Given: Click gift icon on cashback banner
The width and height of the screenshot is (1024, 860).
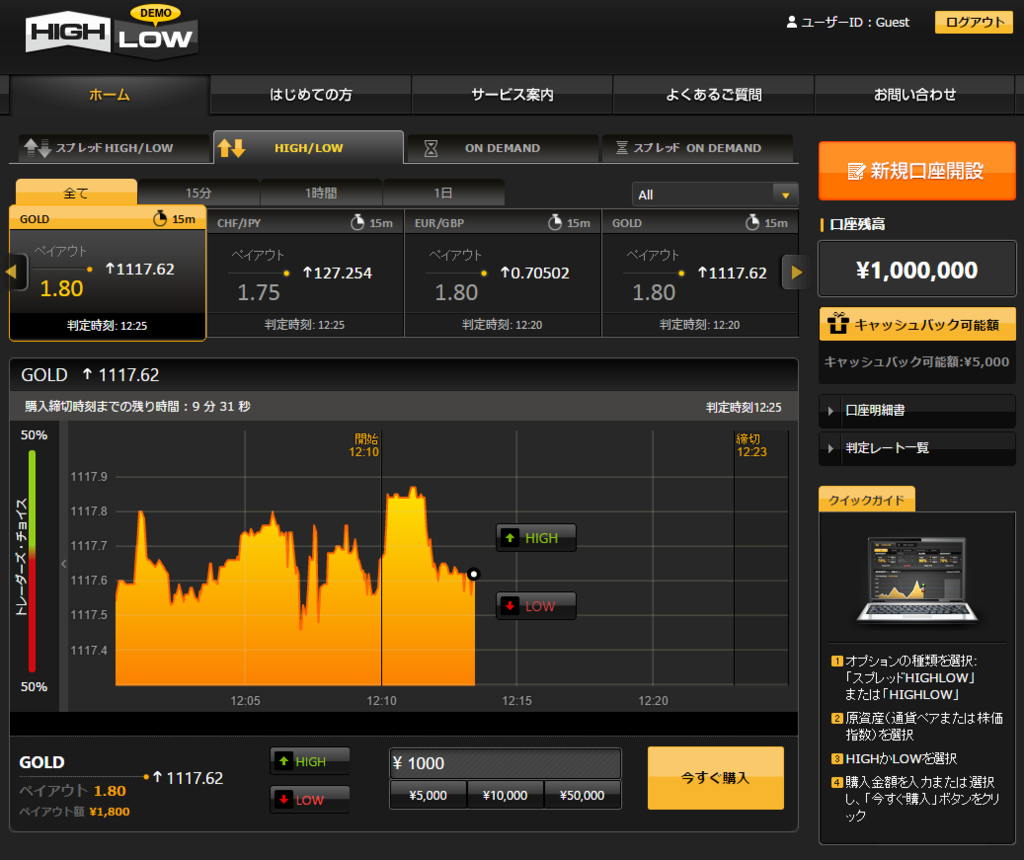Looking at the screenshot, I should (x=838, y=323).
